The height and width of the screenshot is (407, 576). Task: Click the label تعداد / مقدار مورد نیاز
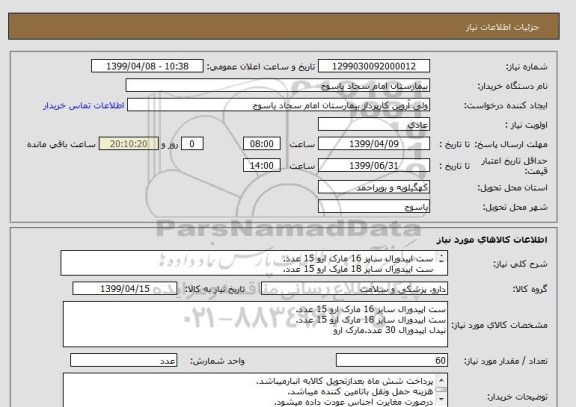(505, 361)
